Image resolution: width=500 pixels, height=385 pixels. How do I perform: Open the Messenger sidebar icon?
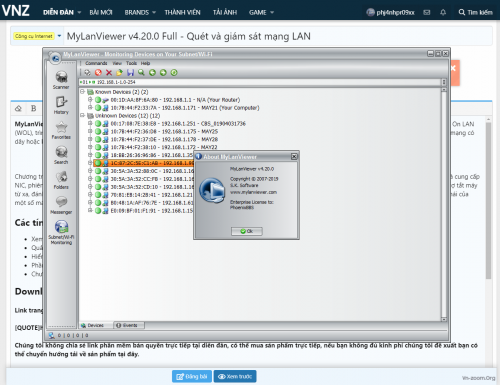click(61, 205)
